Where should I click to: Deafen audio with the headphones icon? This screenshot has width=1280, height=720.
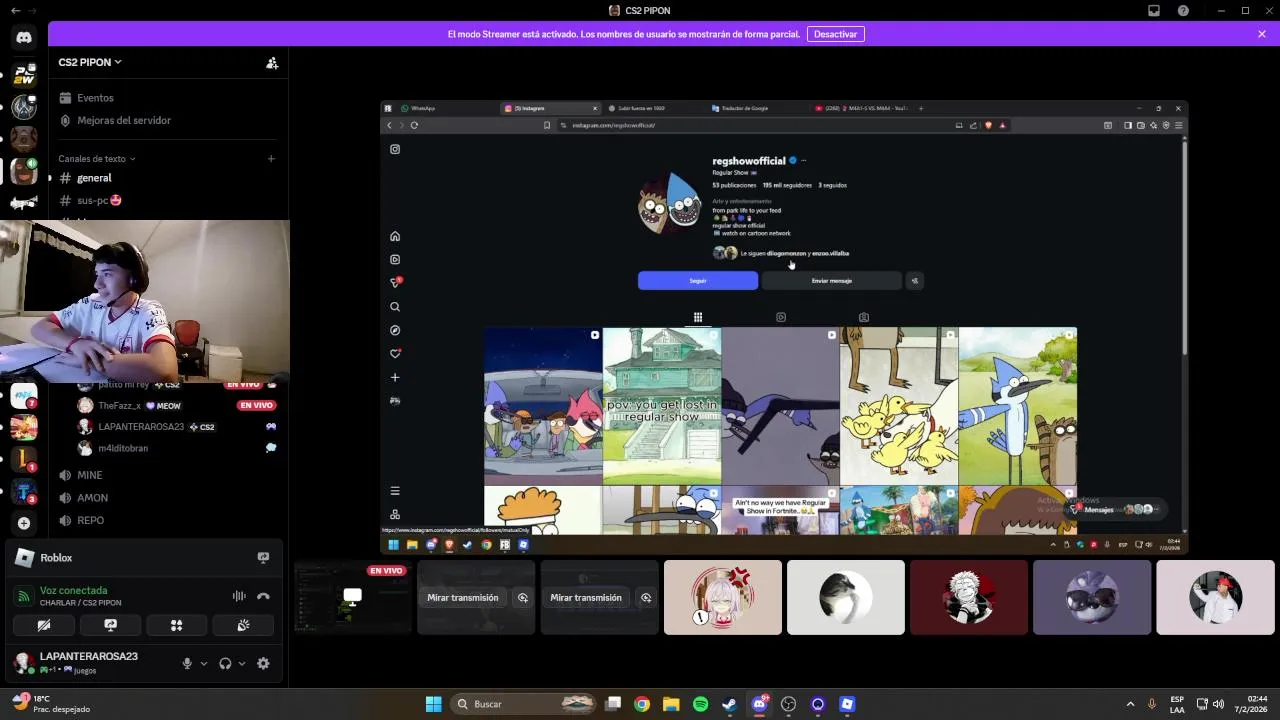(x=225, y=663)
